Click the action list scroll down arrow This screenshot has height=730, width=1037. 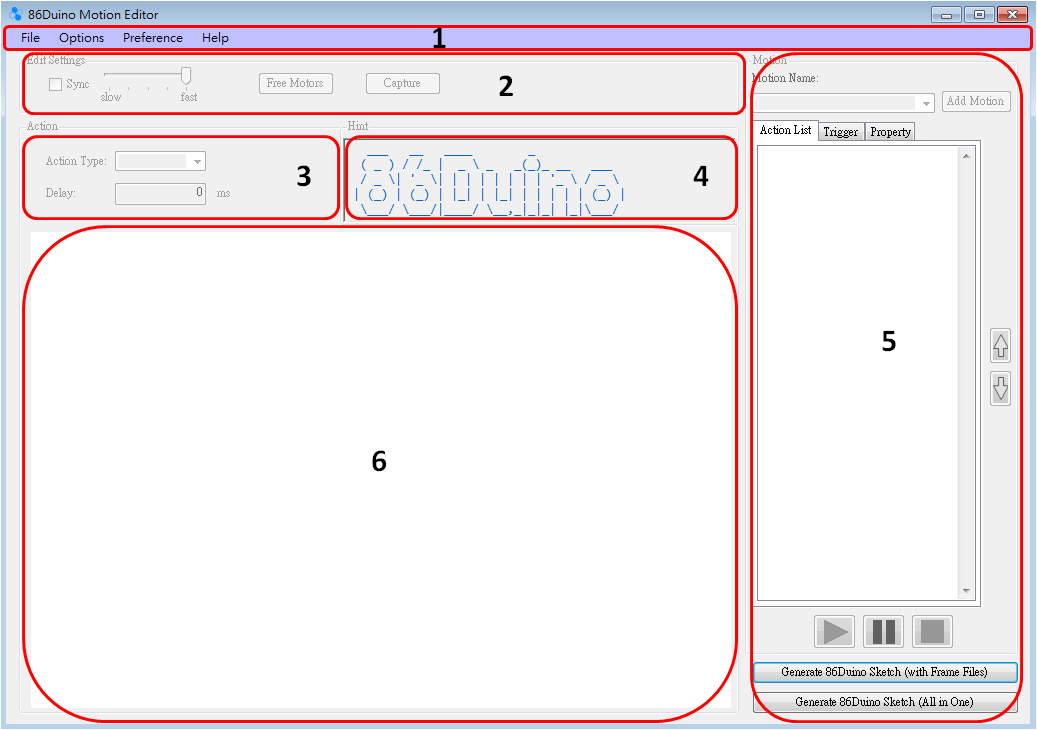[966, 590]
